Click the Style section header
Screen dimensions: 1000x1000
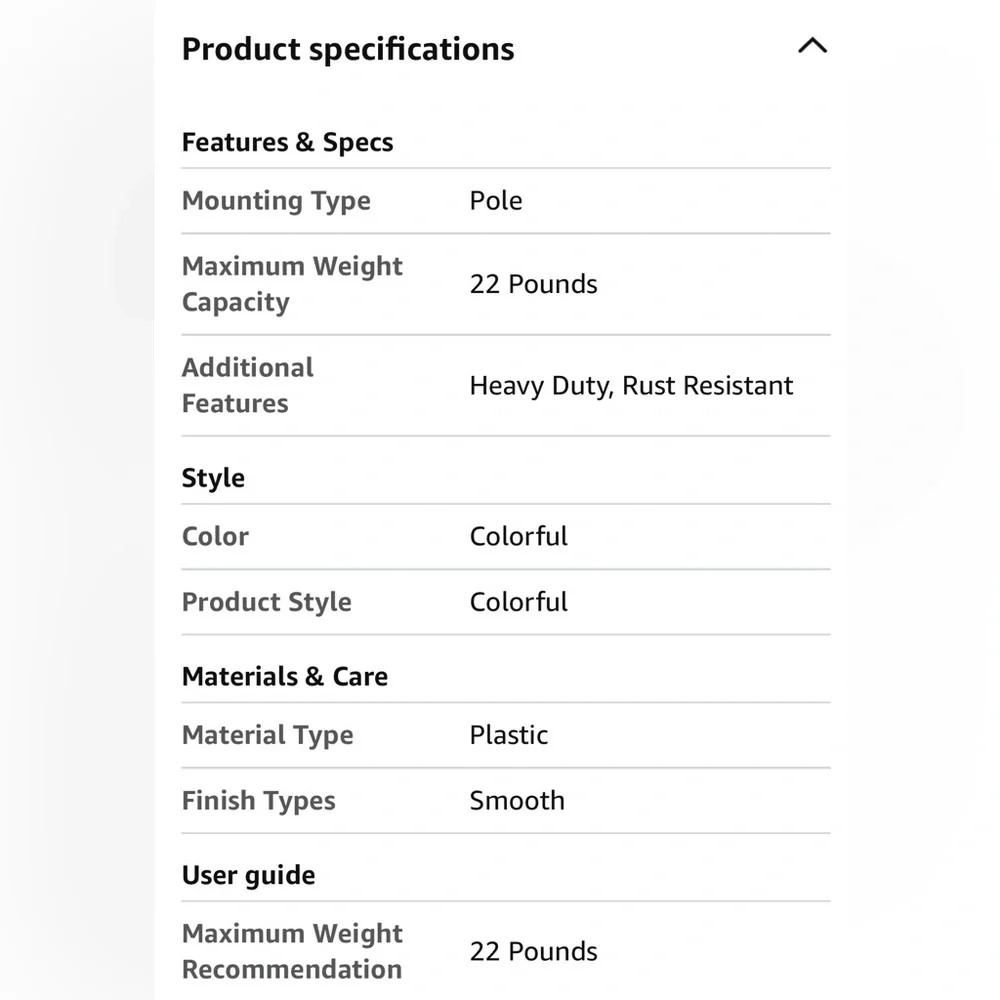213,478
